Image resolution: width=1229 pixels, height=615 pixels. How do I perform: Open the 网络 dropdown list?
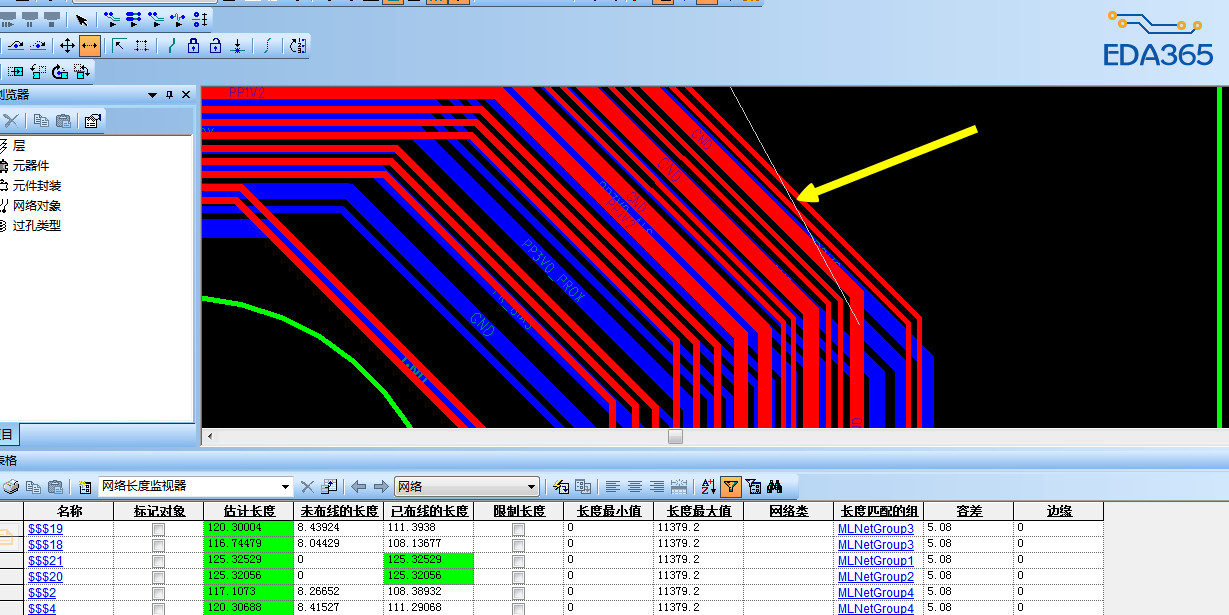pyautogui.click(x=532, y=487)
